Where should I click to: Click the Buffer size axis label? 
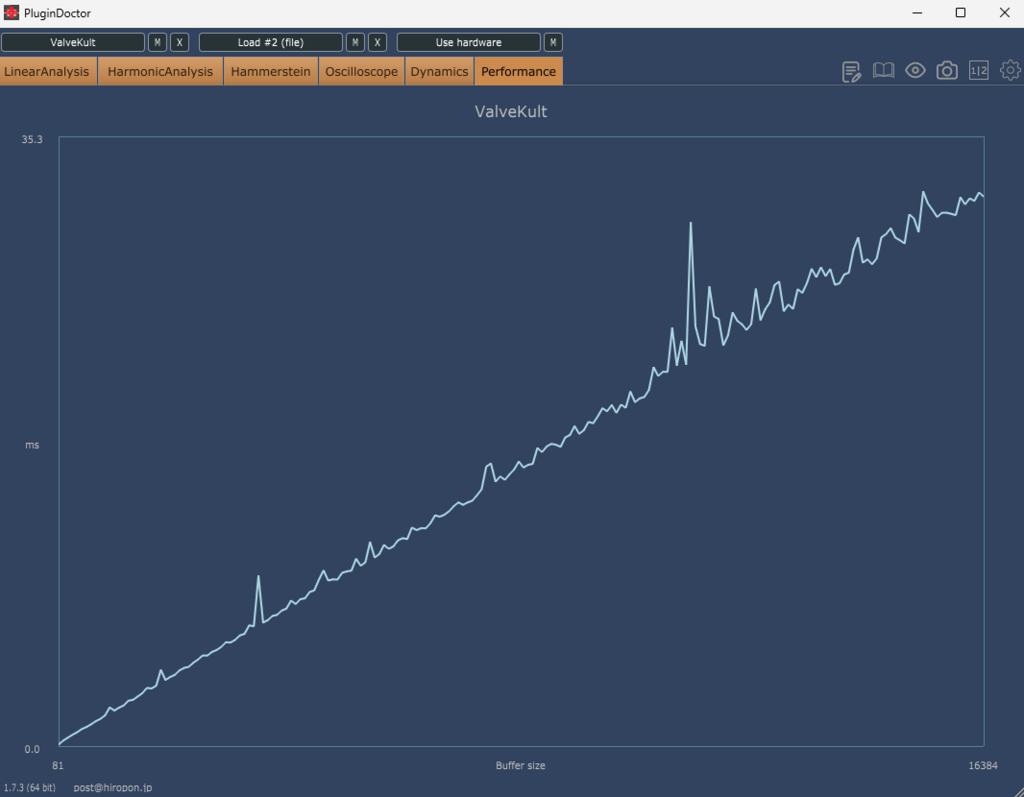(x=520, y=765)
